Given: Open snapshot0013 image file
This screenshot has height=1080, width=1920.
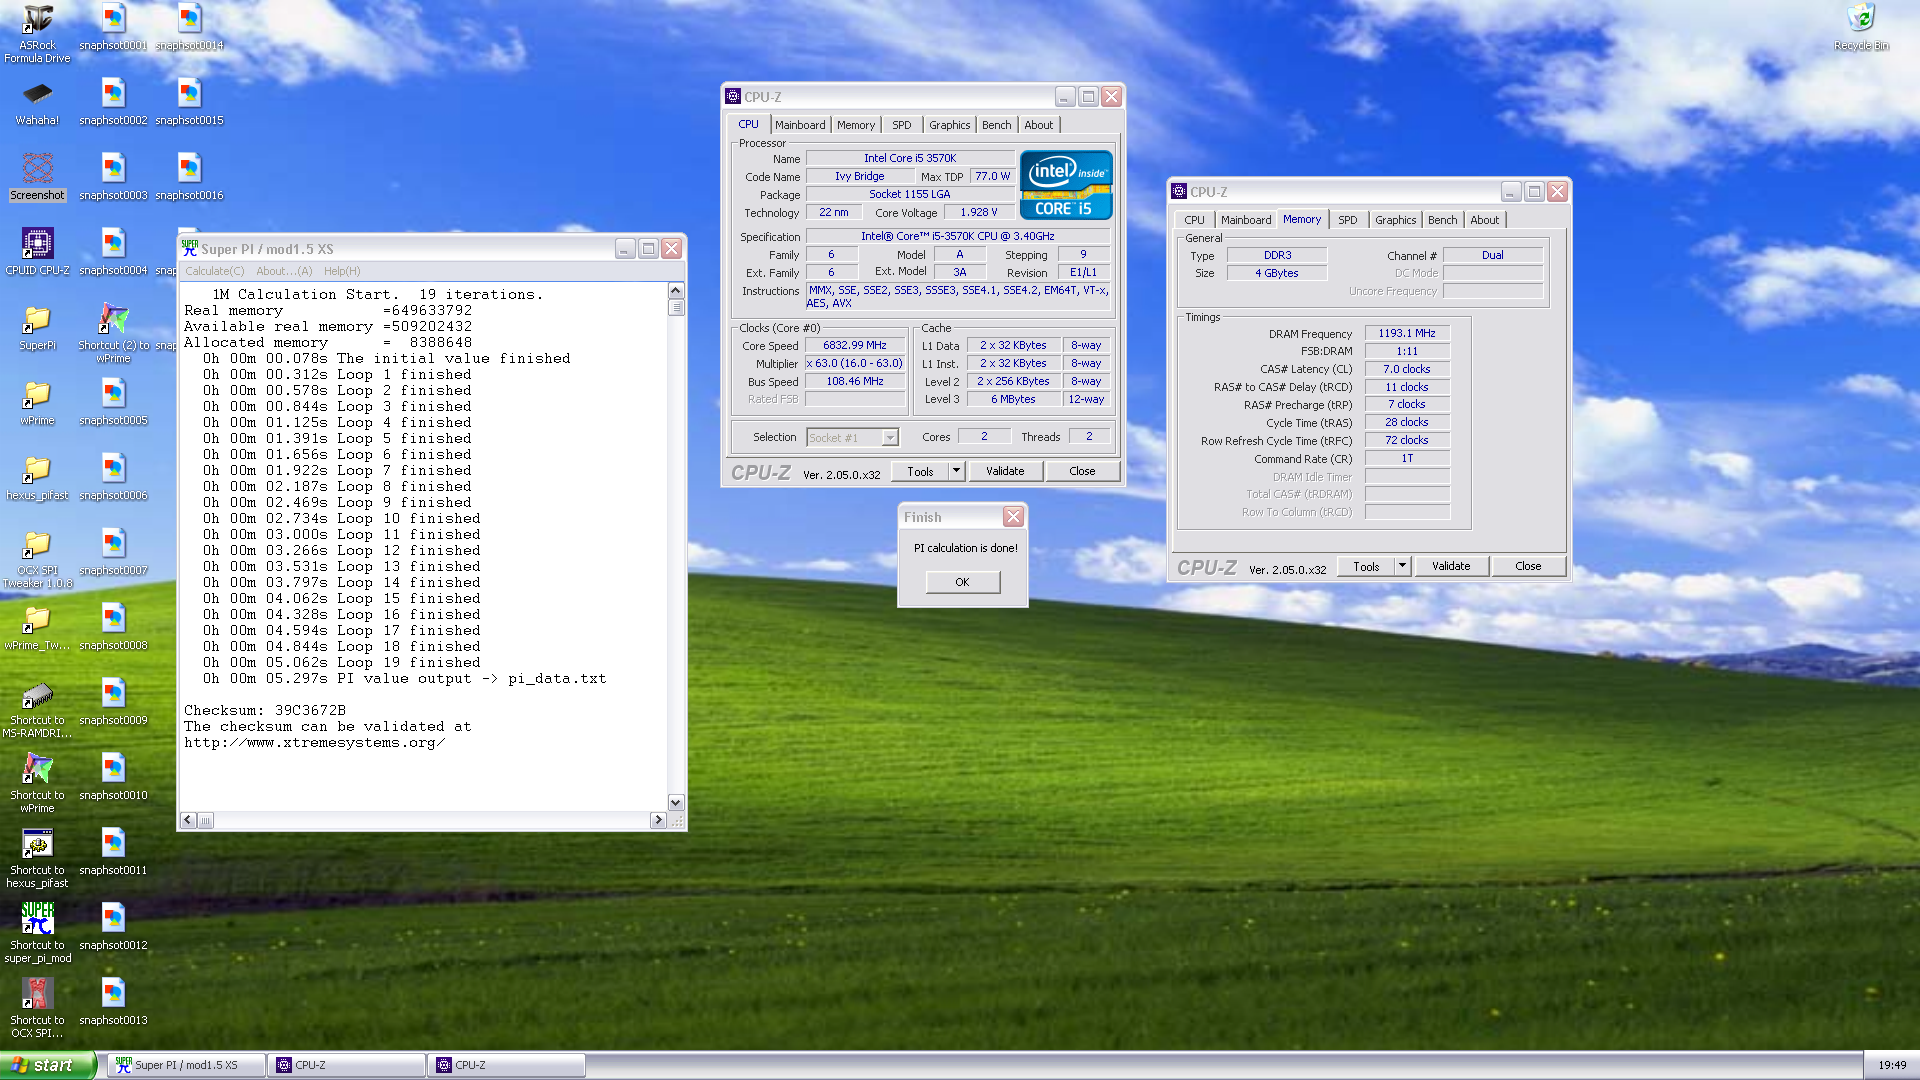Looking at the screenshot, I should click(113, 1002).
